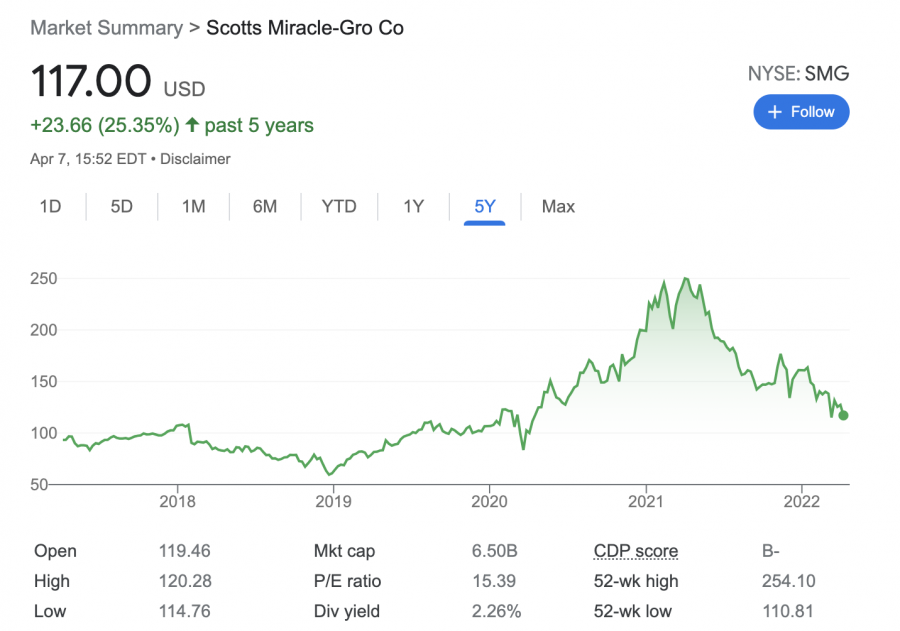
Task: Click the 52-wk low label
Action: tap(632, 611)
